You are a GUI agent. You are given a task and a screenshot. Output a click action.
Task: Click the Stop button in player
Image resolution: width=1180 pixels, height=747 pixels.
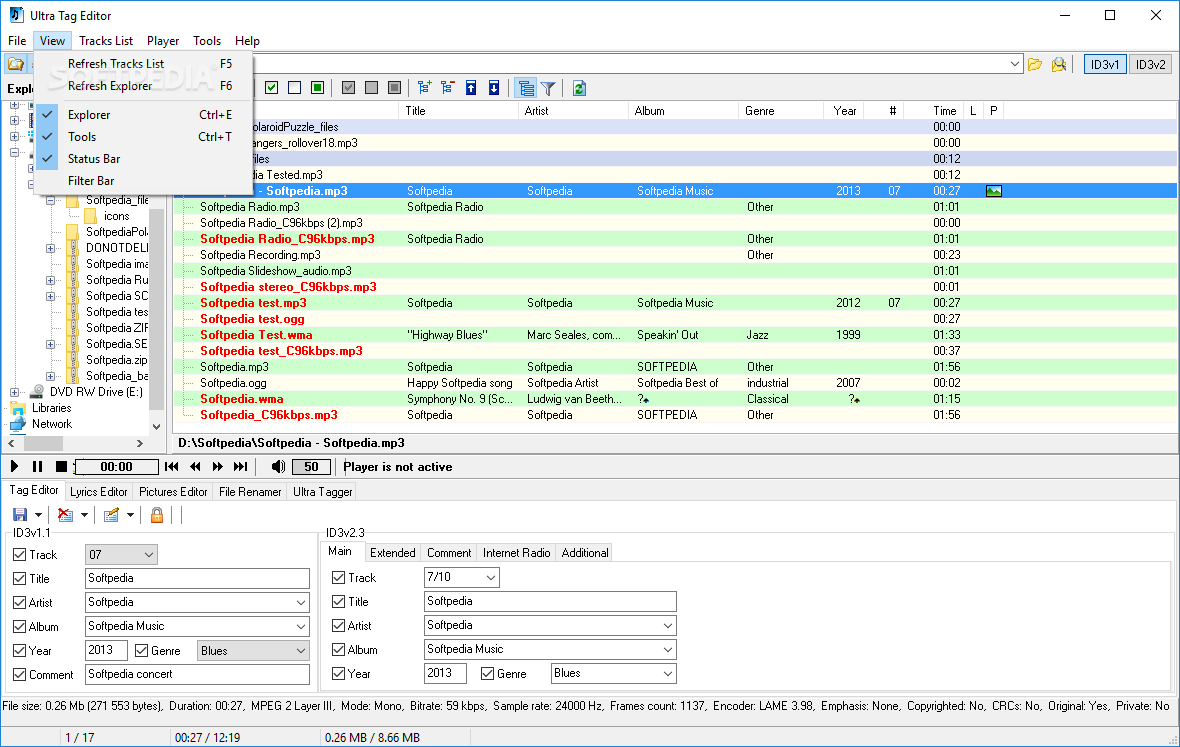tap(62, 466)
